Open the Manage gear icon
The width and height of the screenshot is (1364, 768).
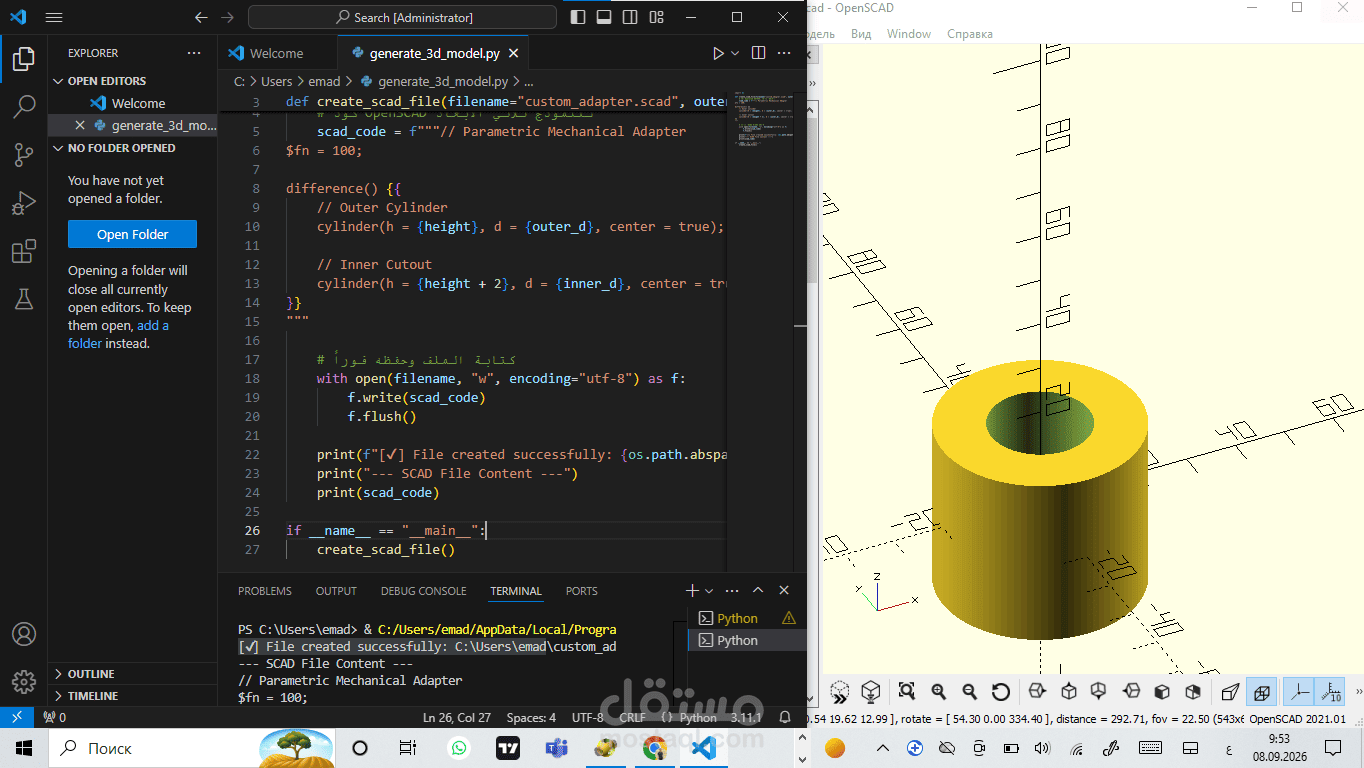(24, 682)
